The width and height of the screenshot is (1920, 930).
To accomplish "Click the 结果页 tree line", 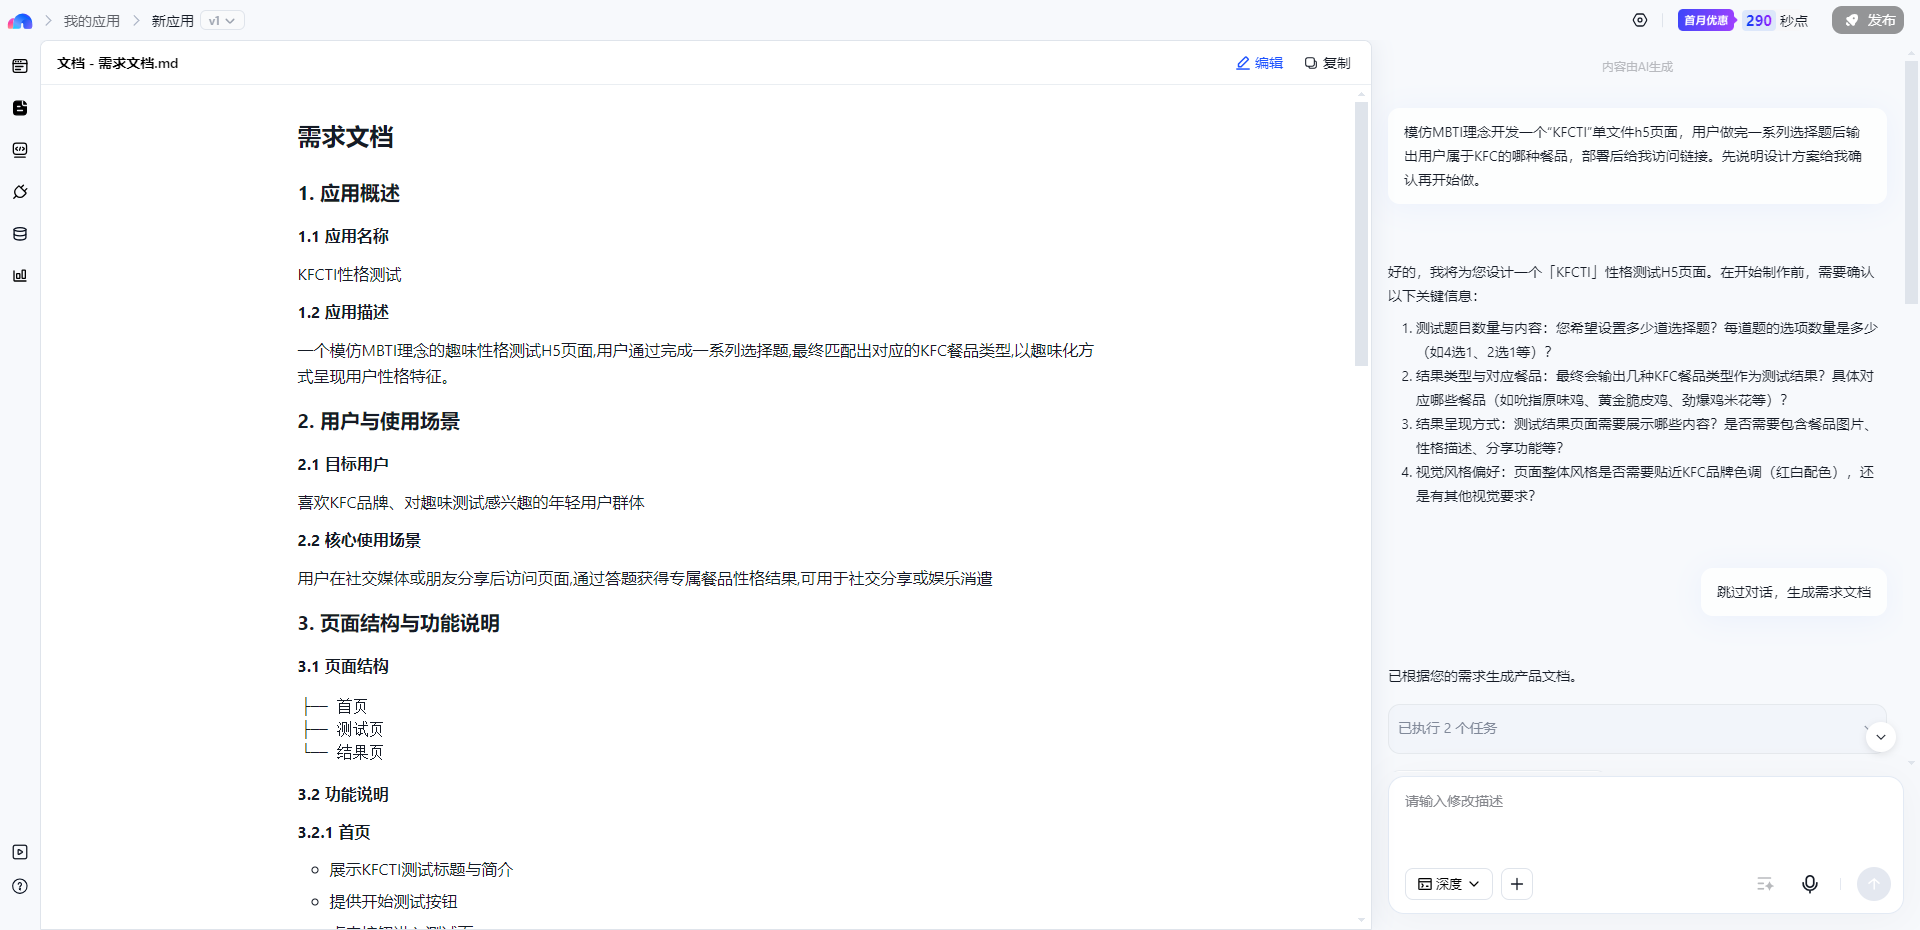I will tap(344, 752).
